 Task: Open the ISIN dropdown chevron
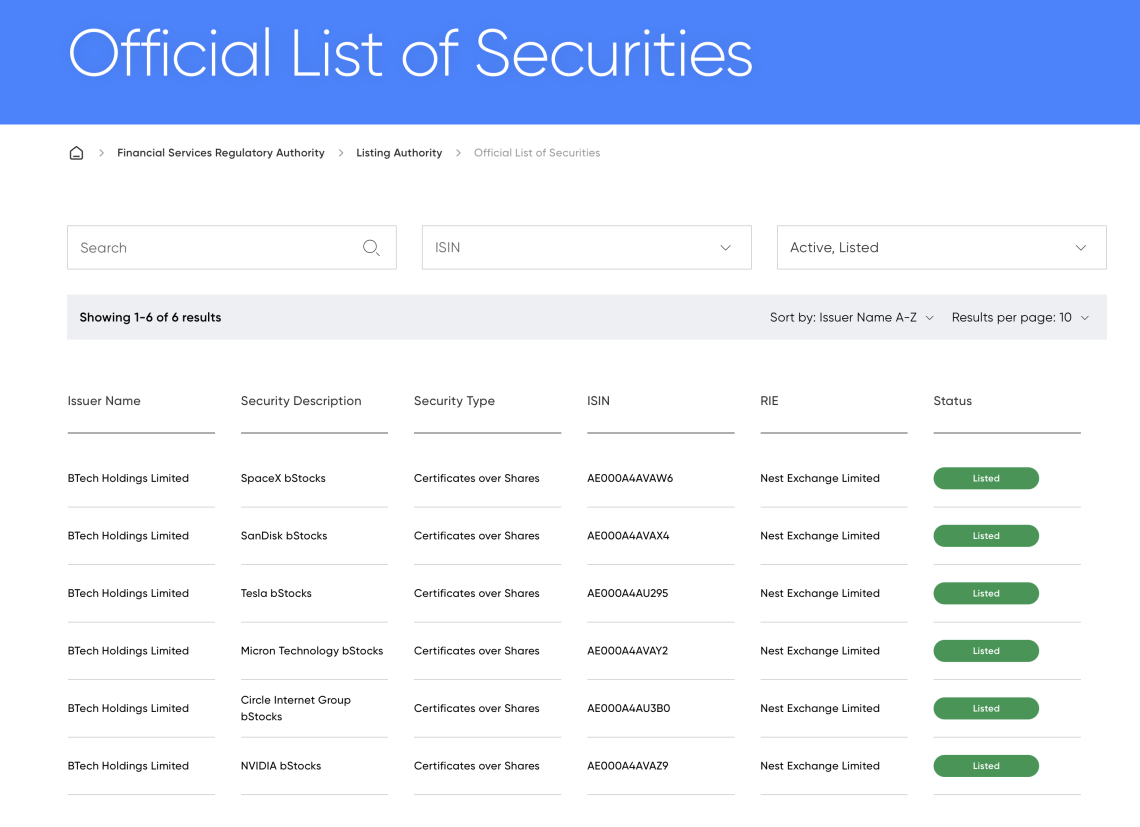[x=725, y=247]
